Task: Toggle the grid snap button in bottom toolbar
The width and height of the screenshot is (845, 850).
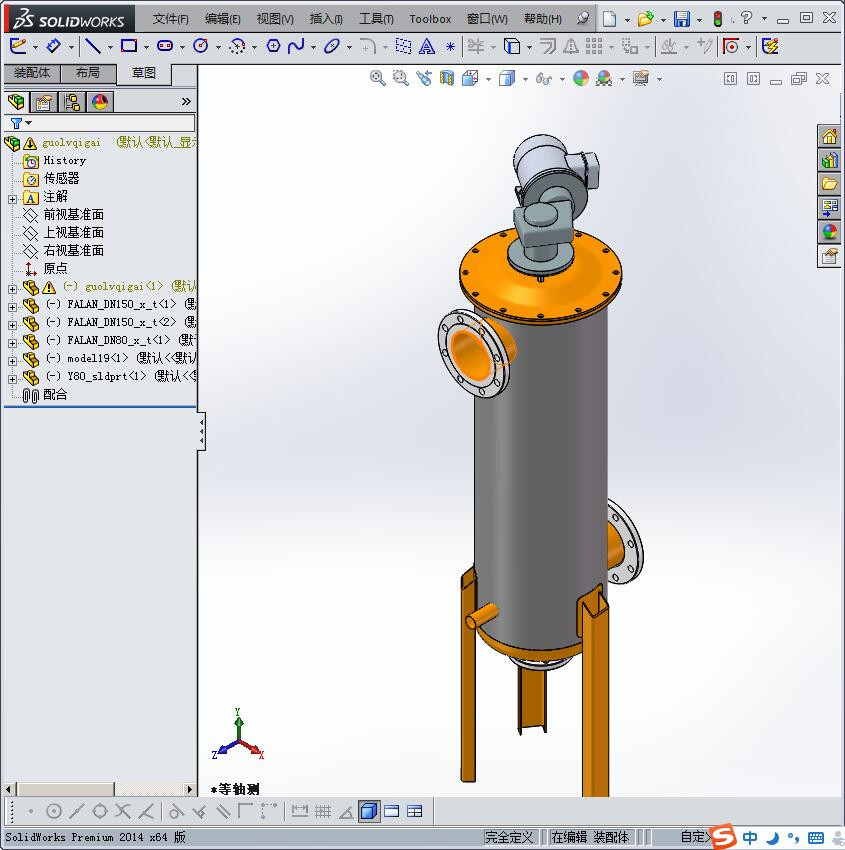Action: [322, 811]
